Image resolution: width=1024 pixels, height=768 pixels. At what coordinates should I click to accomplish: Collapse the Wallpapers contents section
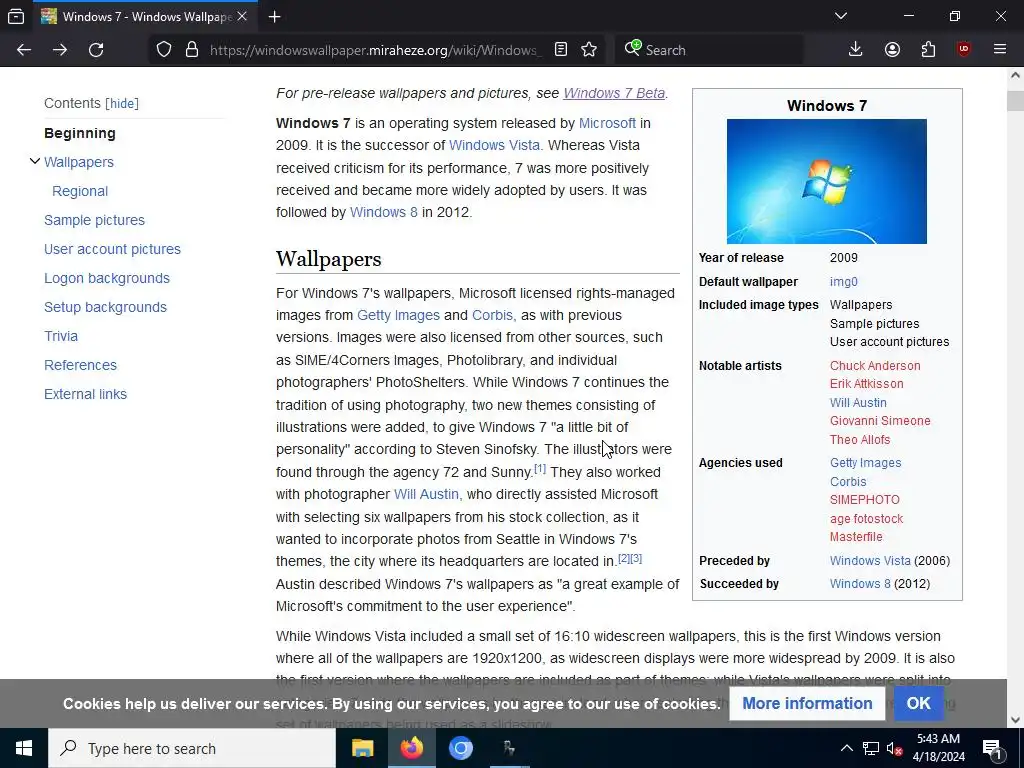point(35,161)
